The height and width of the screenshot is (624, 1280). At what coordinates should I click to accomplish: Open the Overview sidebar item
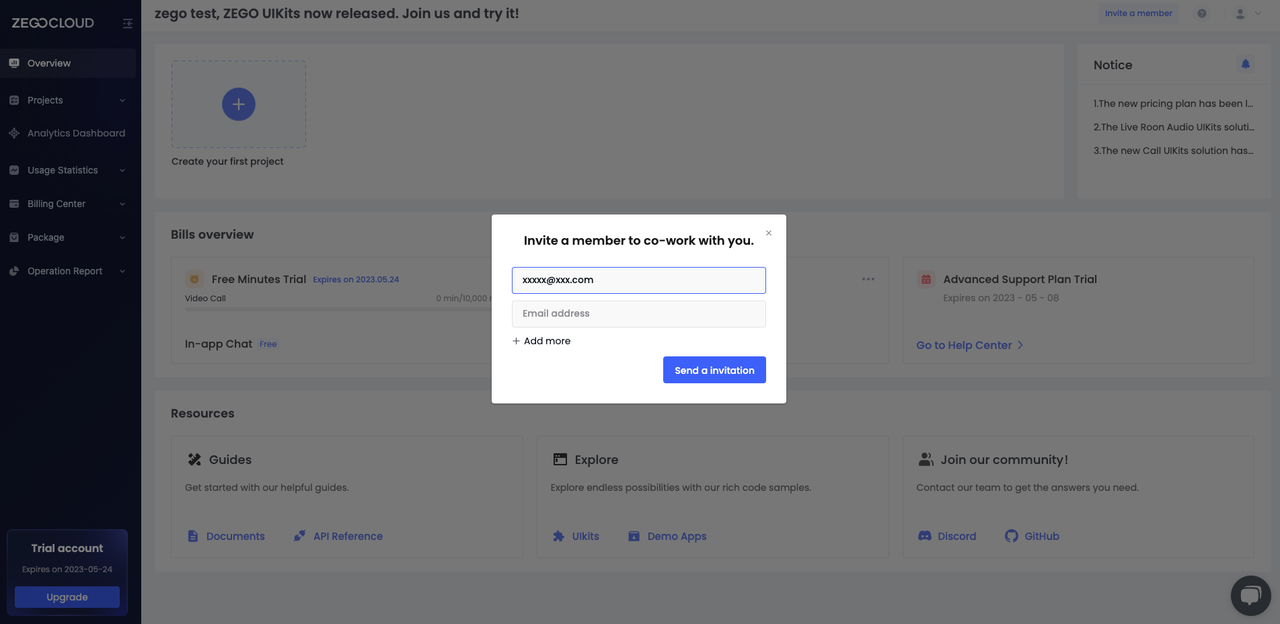(49, 63)
